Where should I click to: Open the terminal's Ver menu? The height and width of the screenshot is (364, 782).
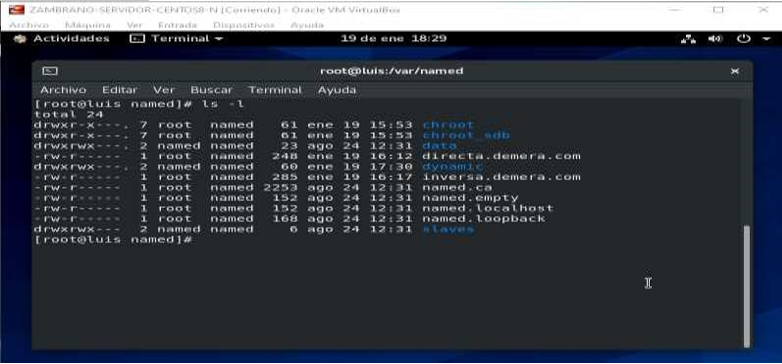point(164,90)
